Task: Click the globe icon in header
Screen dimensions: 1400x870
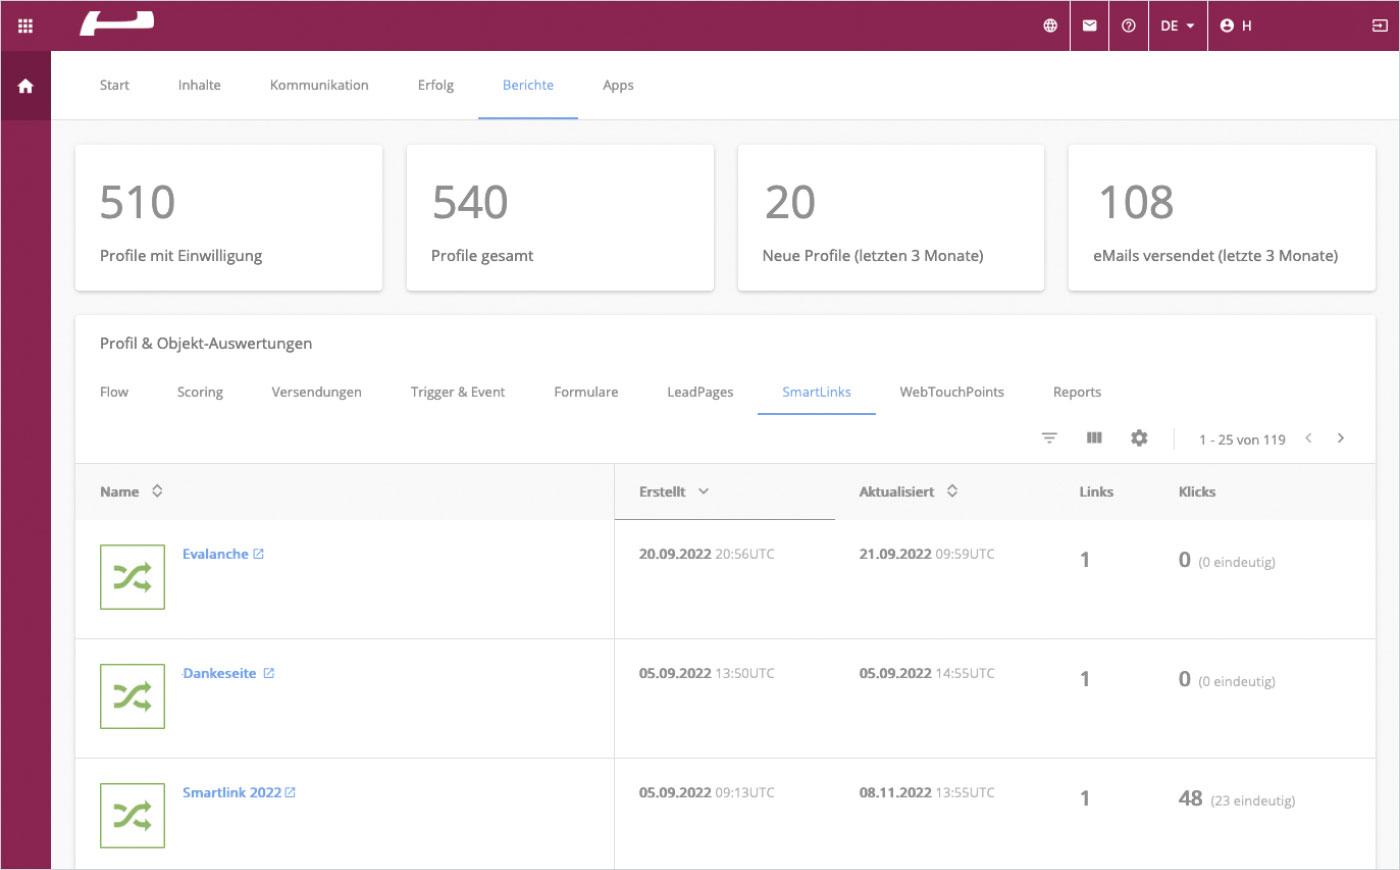Action: 1050,26
